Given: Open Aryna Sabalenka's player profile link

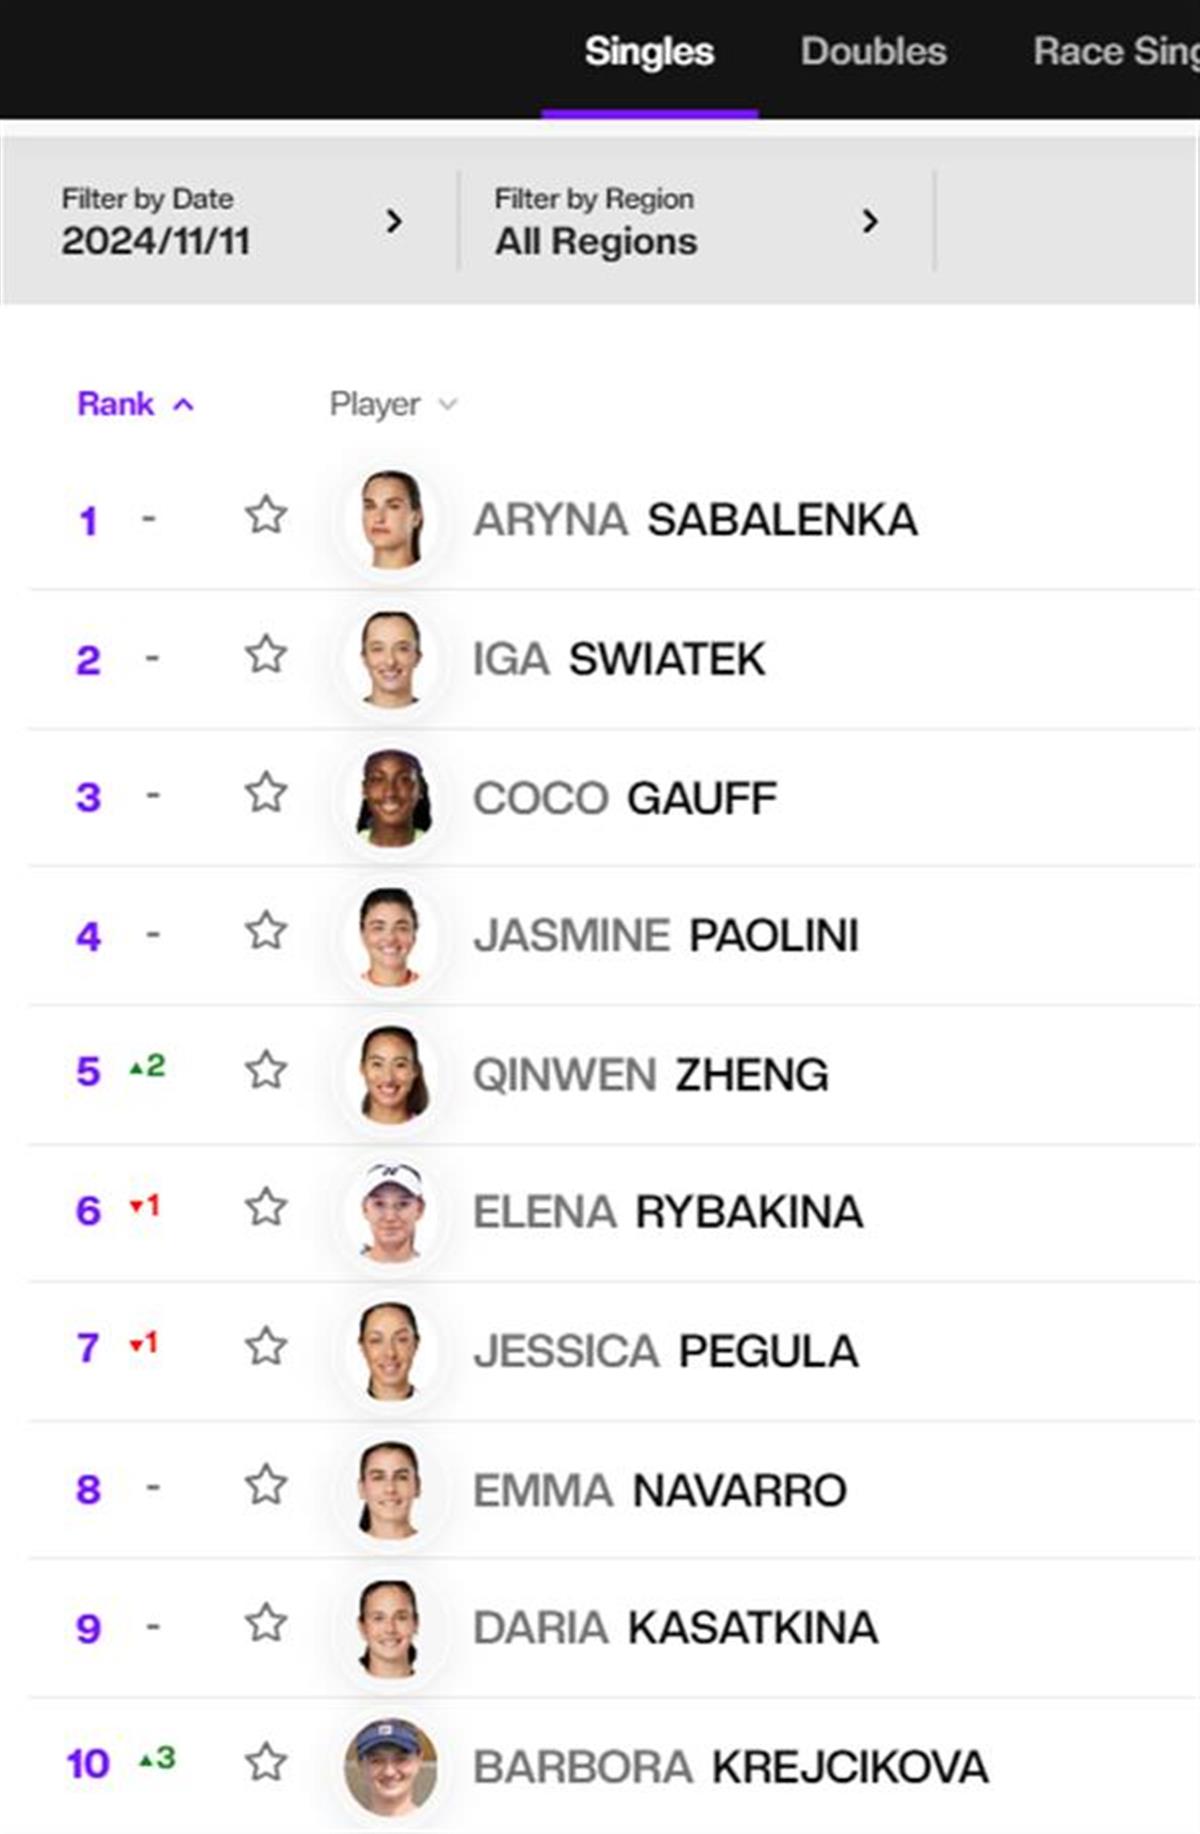Looking at the screenshot, I should [x=695, y=520].
